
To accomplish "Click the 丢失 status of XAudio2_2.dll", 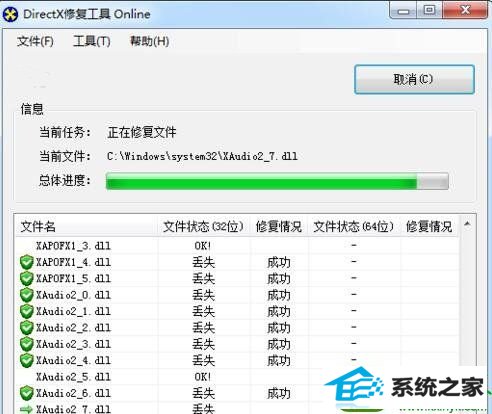I will pos(204,328).
